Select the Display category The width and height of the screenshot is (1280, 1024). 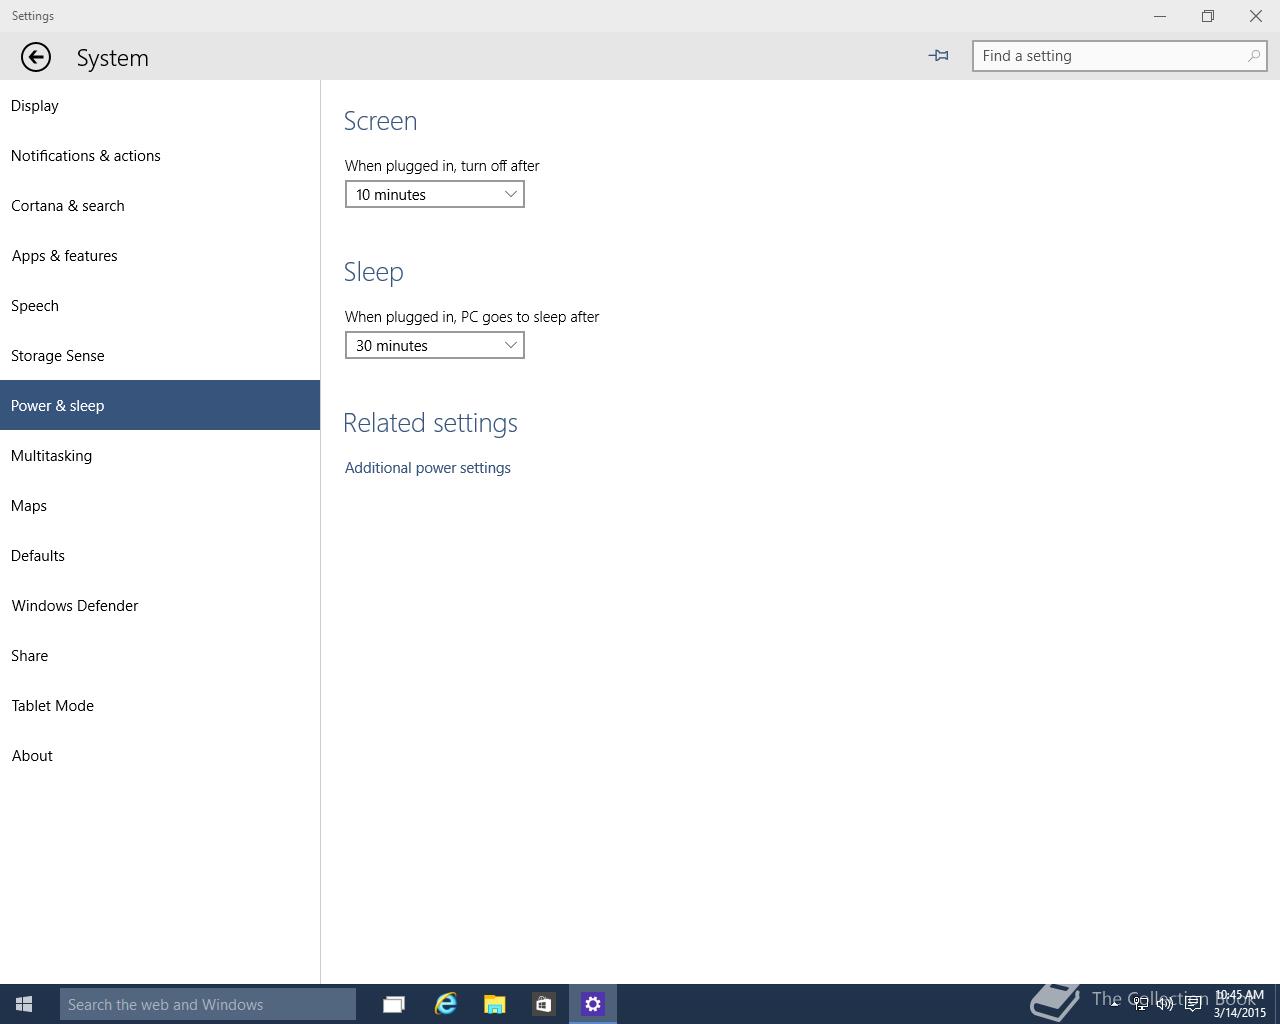[x=160, y=105]
